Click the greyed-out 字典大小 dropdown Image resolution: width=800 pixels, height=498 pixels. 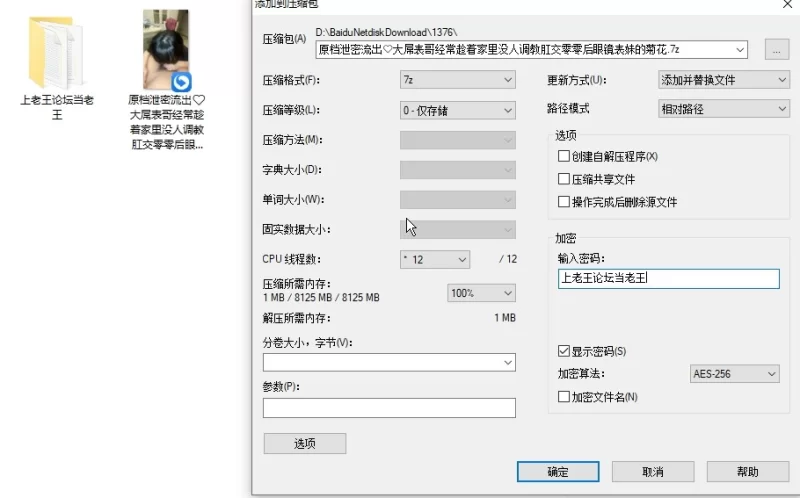458,170
